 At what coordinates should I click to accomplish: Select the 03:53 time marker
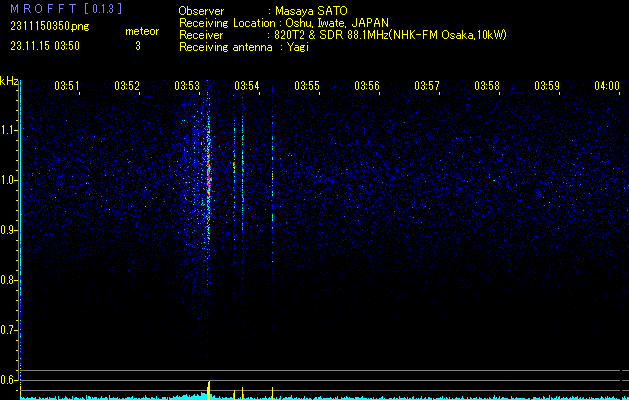point(187,86)
